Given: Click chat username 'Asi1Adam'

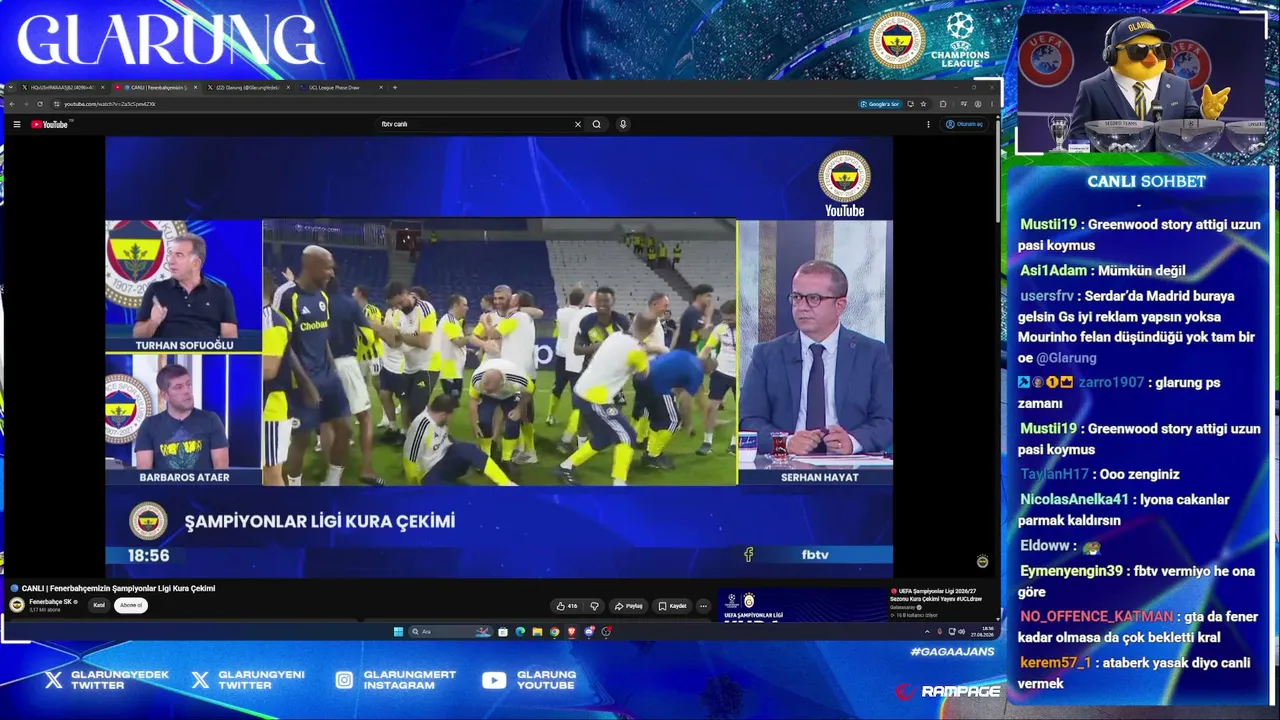Looking at the screenshot, I should click(x=1053, y=271).
